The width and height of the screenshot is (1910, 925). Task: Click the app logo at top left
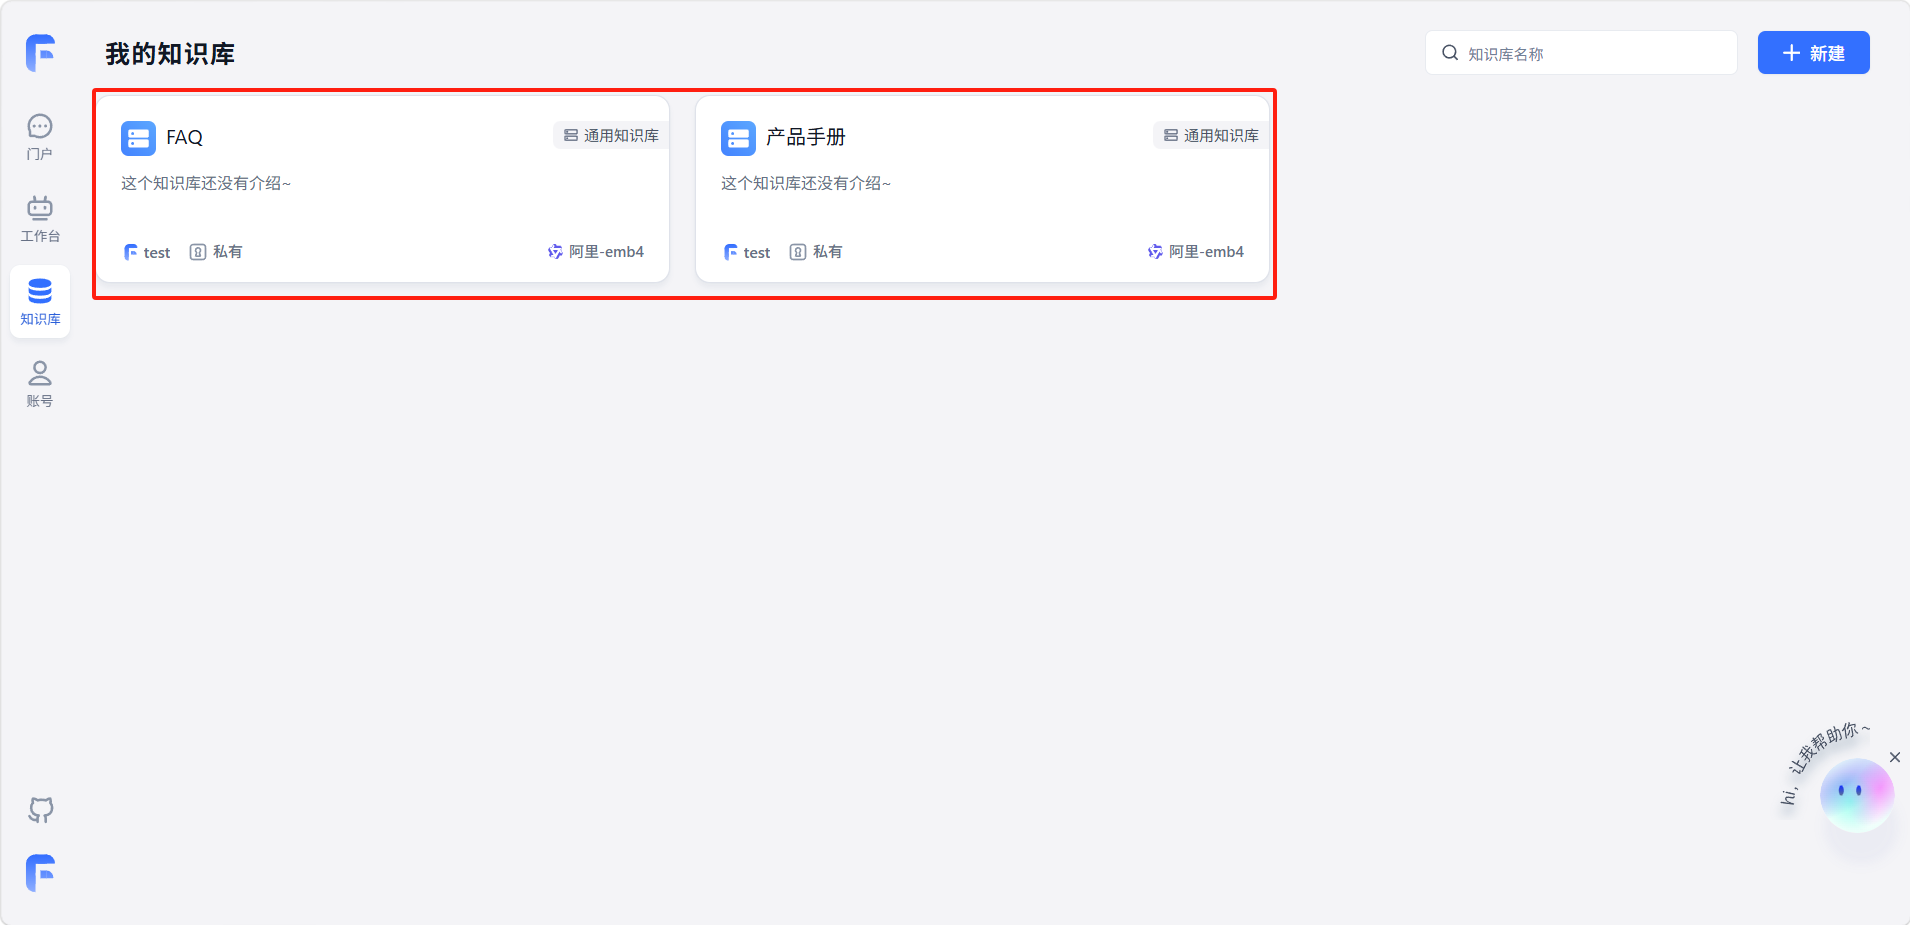tap(40, 53)
